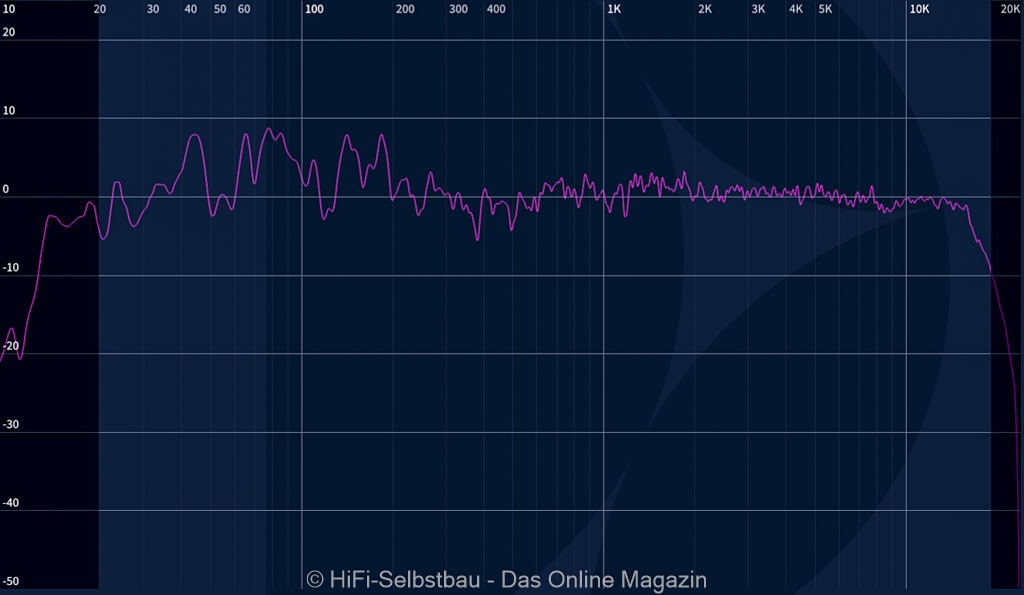The width and height of the screenshot is (1024, 595).
Task: Select the -40 dB level label
Action: pos(10,503)
